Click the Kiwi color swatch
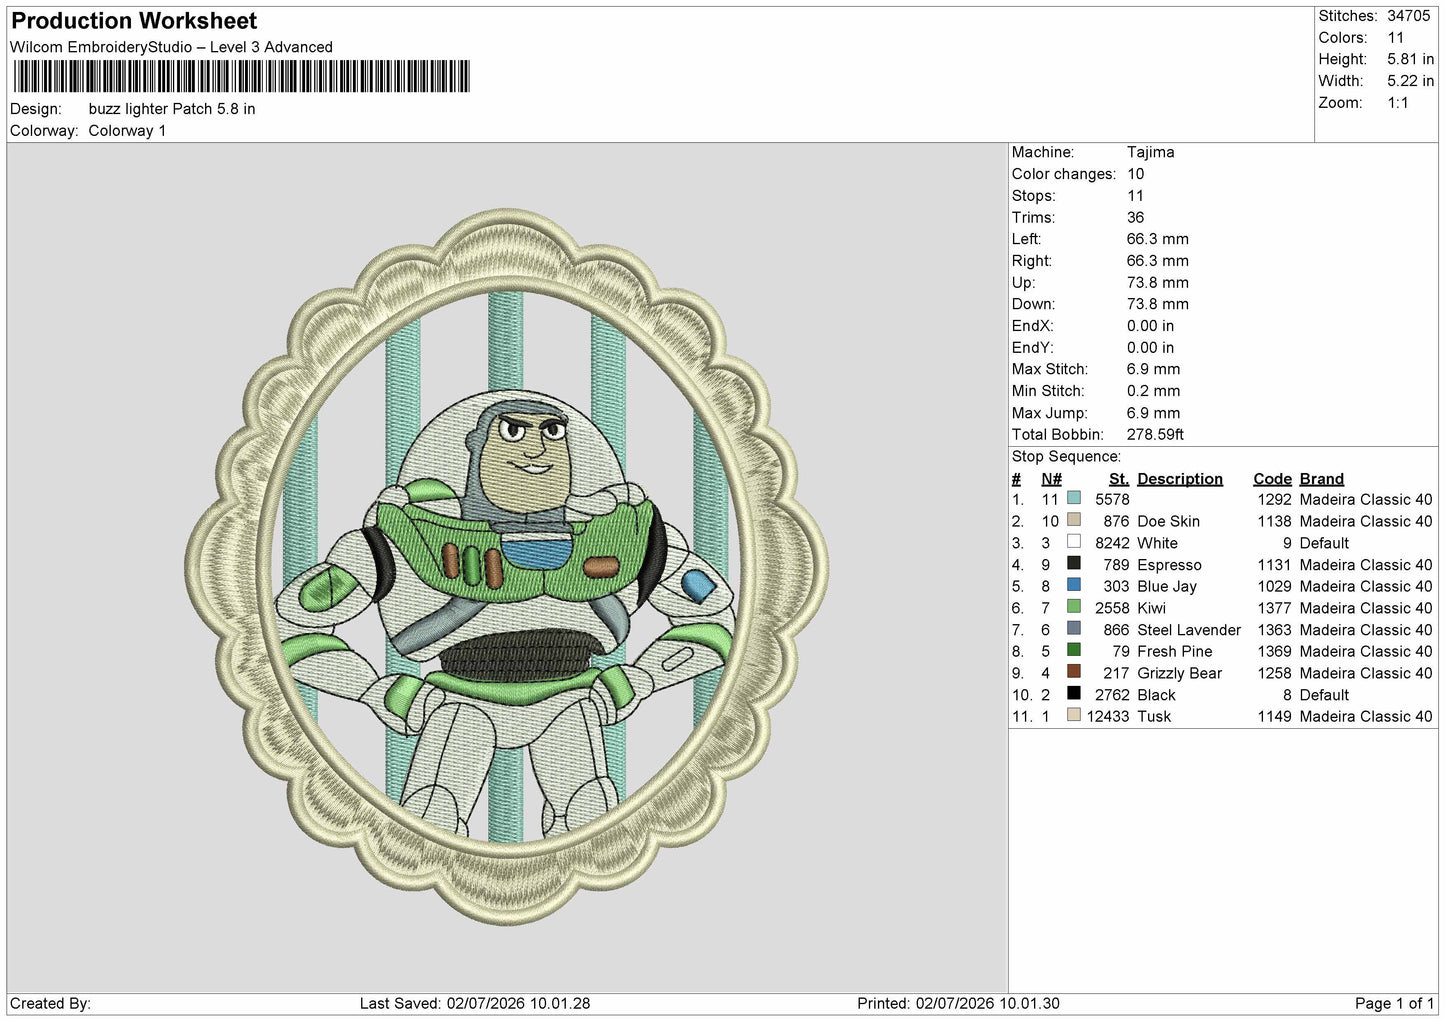 [1074, 607]
